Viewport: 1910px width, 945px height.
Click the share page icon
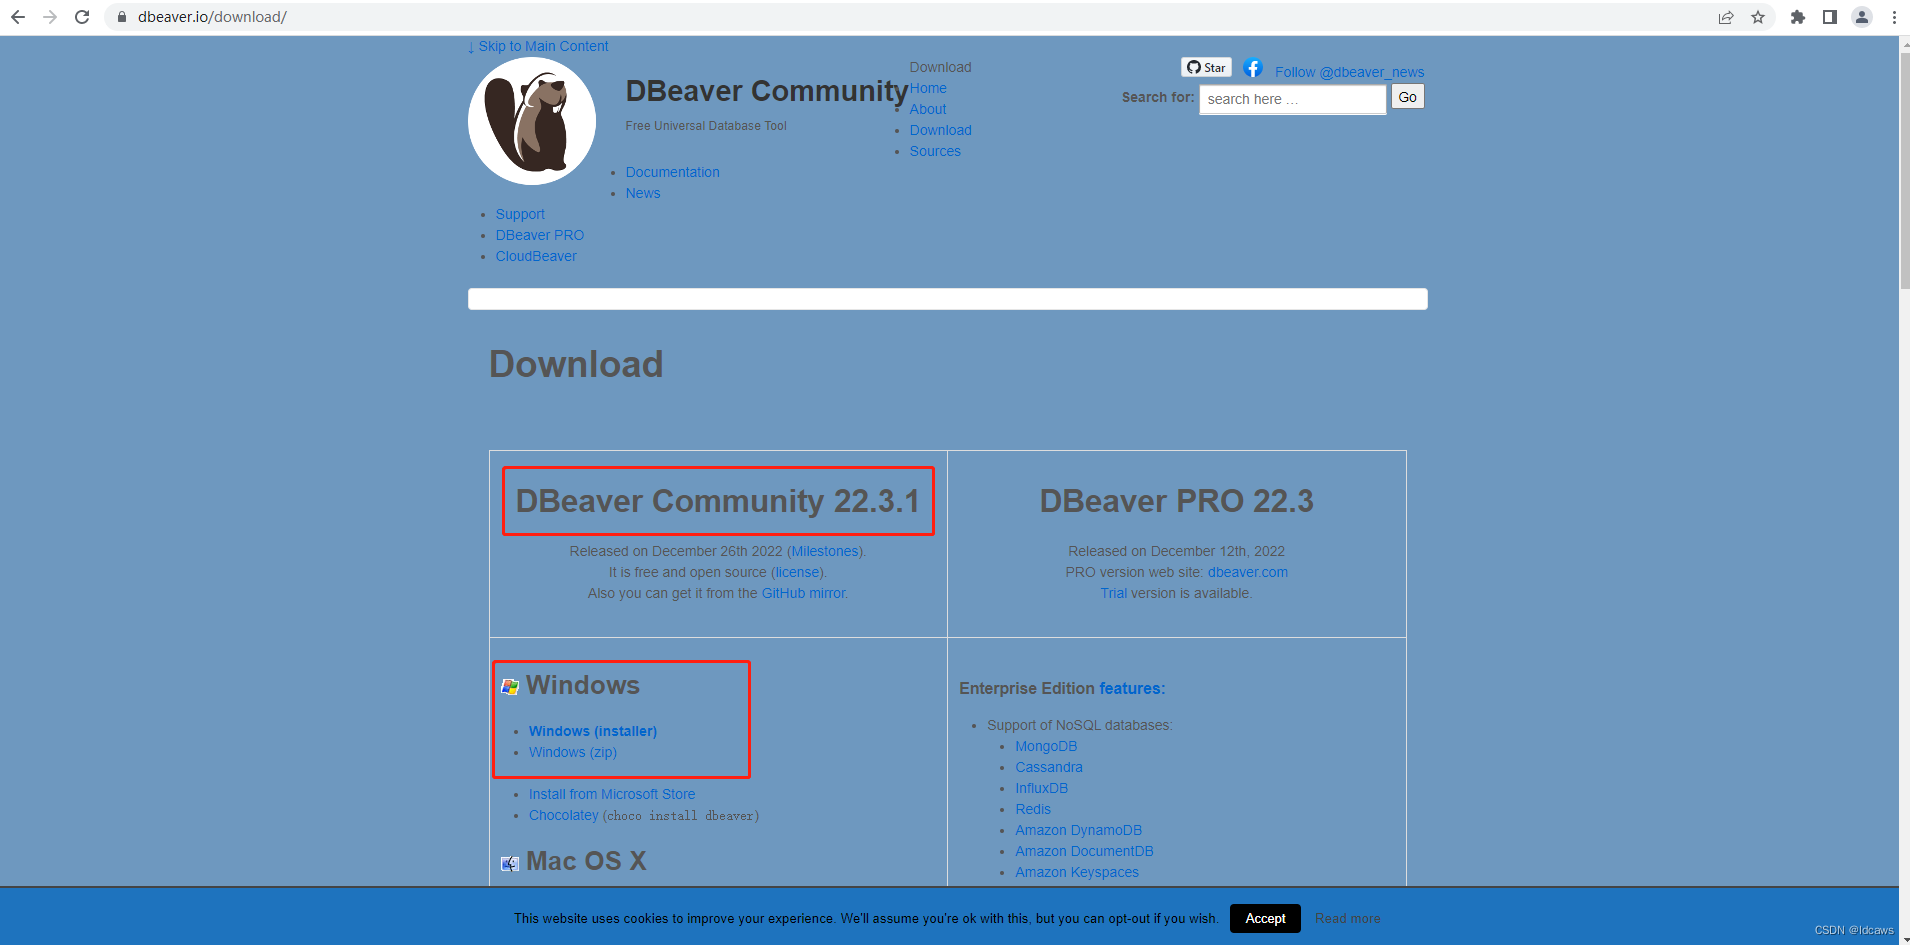(x=1726, y=17)
